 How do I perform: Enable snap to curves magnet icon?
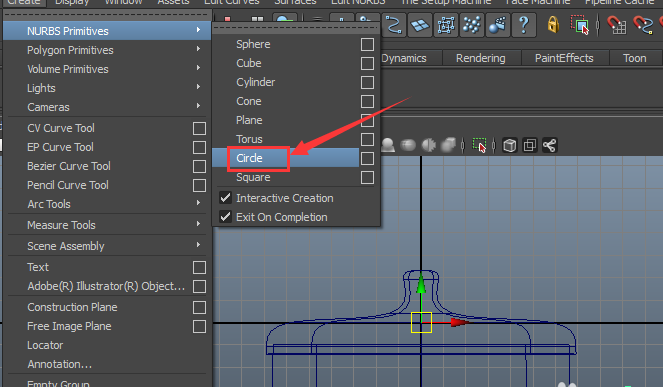tap(643, 25)
